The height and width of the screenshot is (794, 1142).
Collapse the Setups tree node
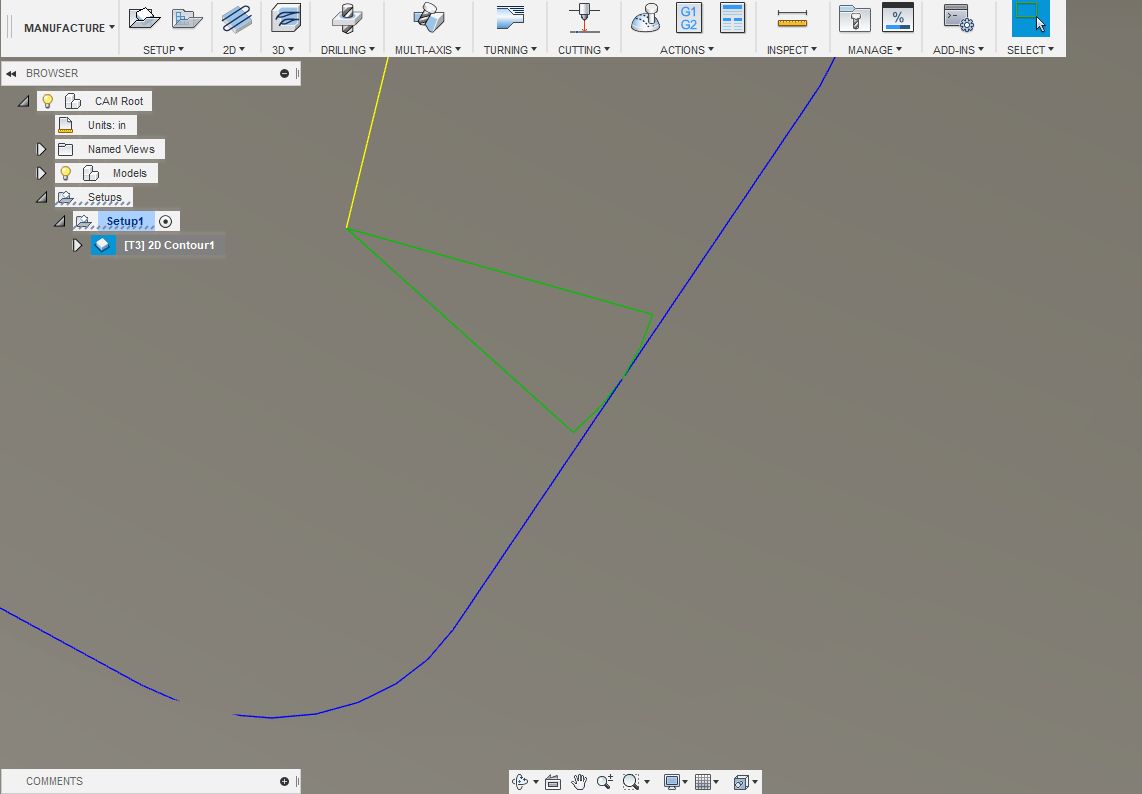[41, 197]
